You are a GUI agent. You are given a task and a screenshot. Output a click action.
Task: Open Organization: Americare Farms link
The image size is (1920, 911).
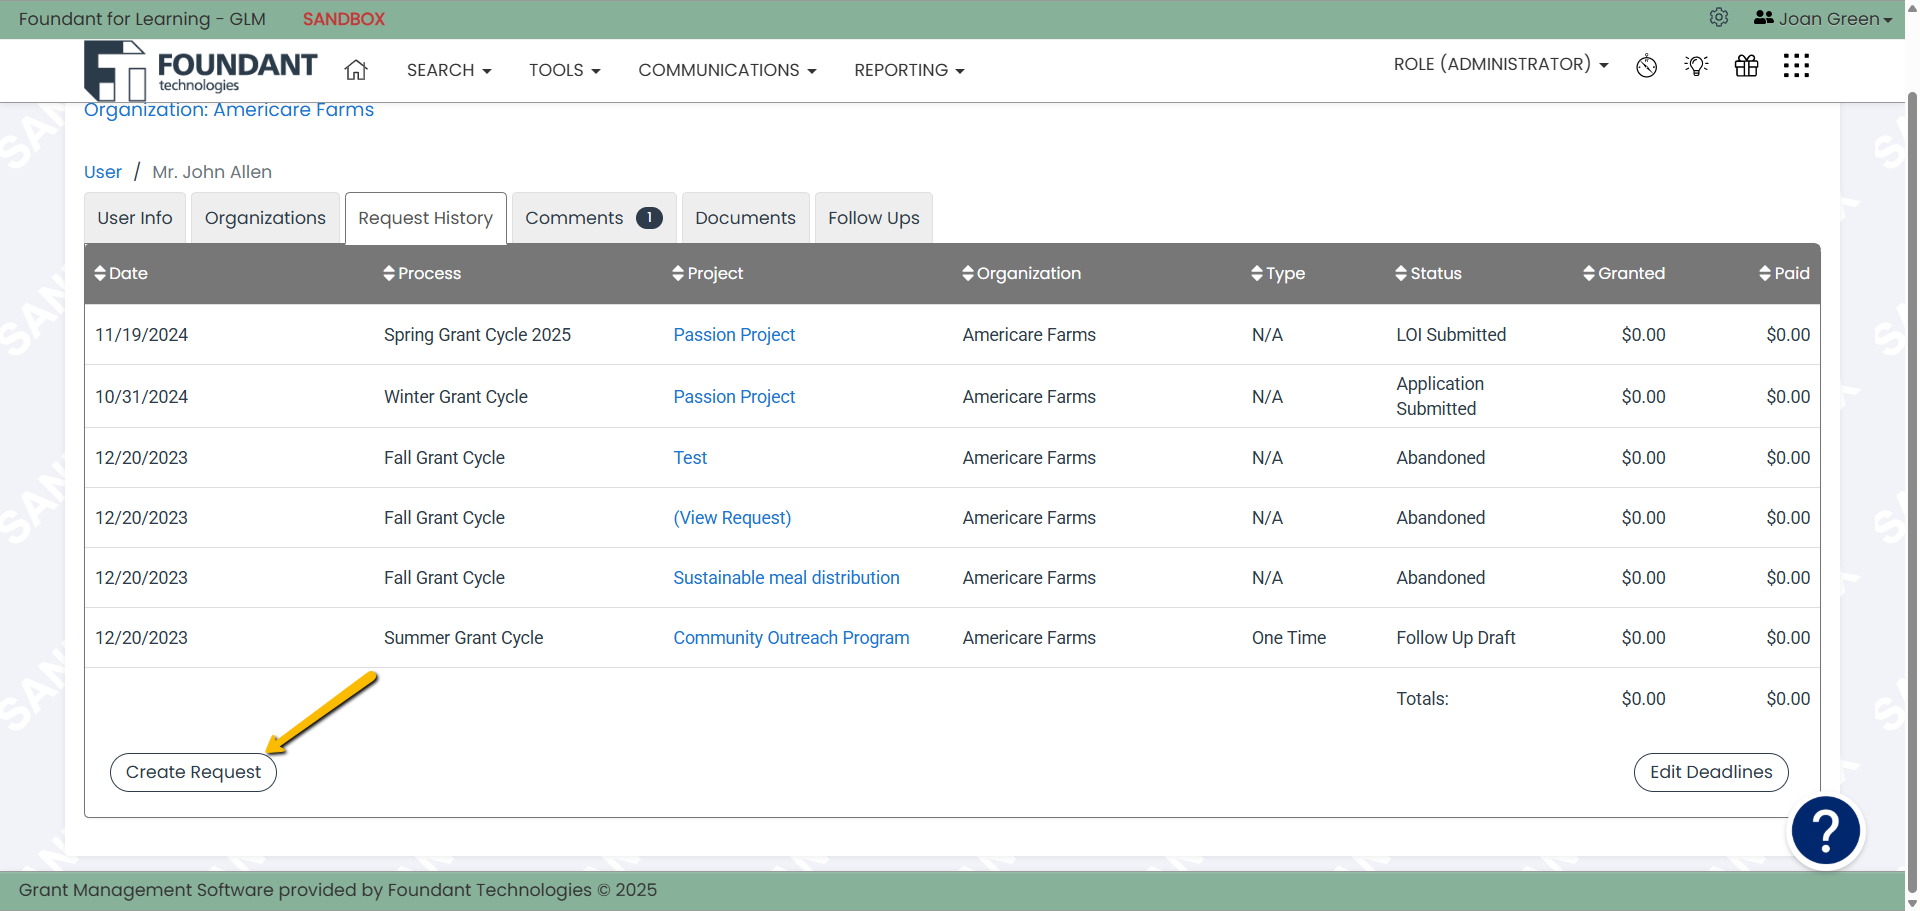point(229,110)
